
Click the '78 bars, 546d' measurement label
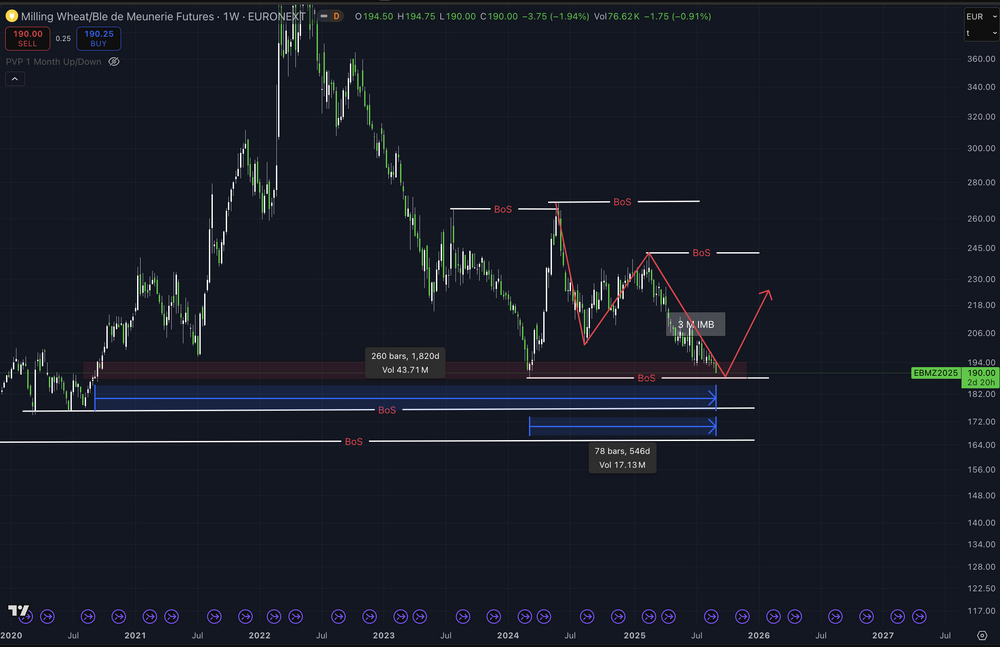[x=622, y=458]
